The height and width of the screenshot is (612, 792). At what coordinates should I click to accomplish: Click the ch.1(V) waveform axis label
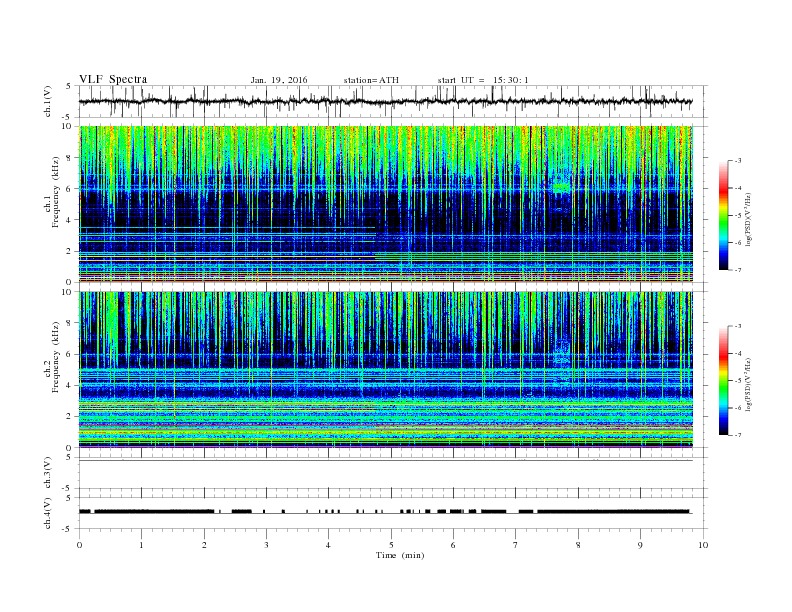[x=48, y=101]
